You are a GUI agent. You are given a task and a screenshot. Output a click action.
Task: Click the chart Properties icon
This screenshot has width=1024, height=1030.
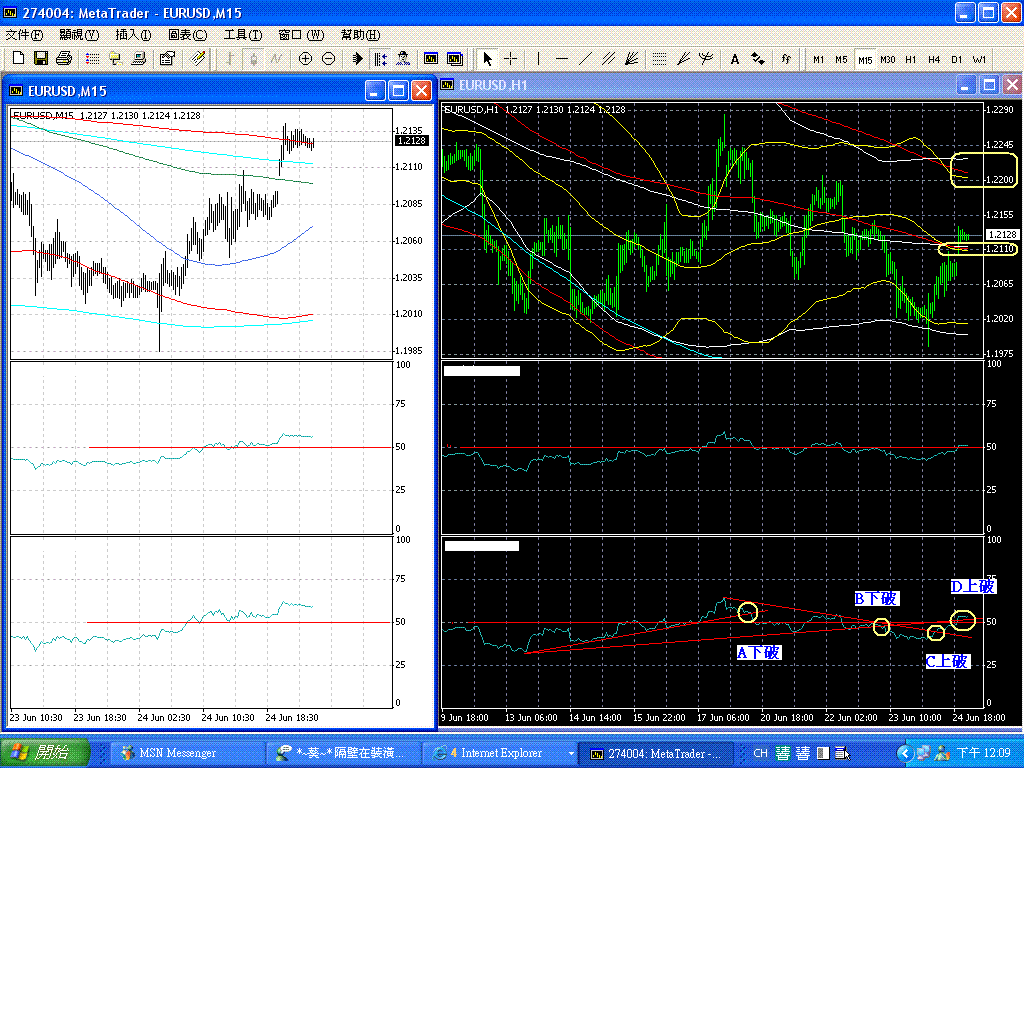coord(167,58)
